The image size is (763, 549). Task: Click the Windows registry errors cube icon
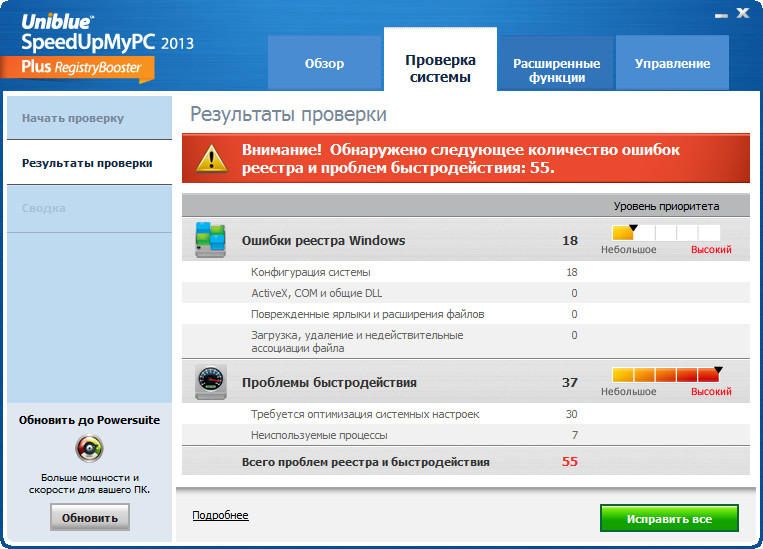pos(210,241)
